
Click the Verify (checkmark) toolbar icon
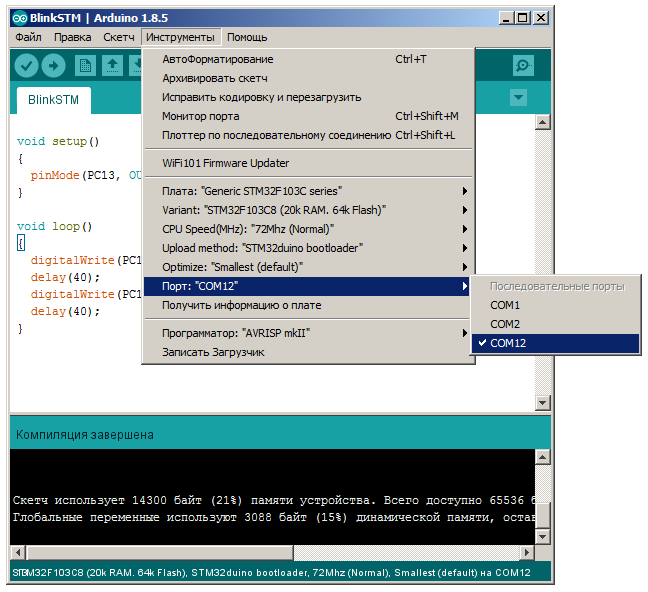pyautogui.click(x=26, y=65)
